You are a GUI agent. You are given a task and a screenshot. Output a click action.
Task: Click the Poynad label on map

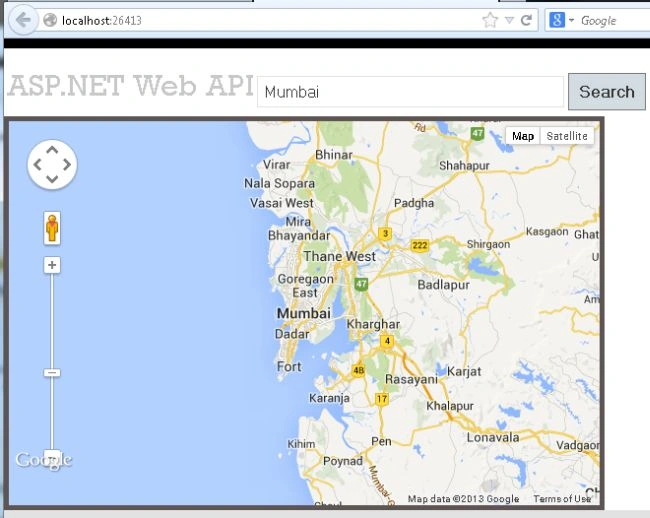[x=343, y=461]
